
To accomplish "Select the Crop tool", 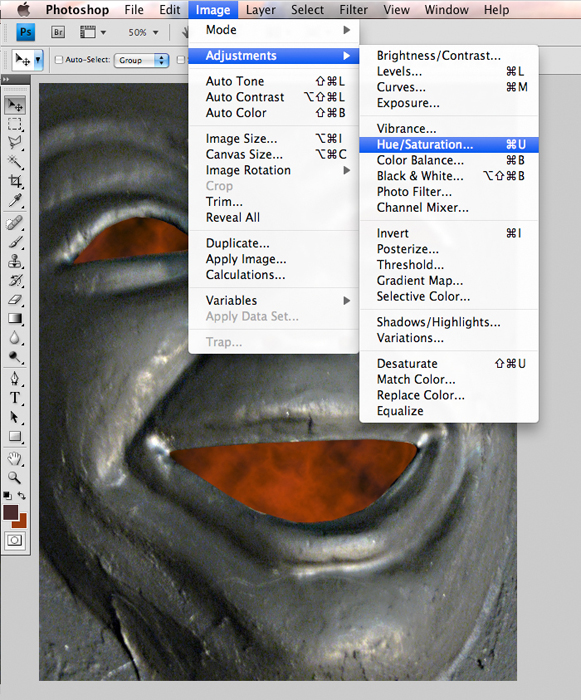I will pos(15,181).
